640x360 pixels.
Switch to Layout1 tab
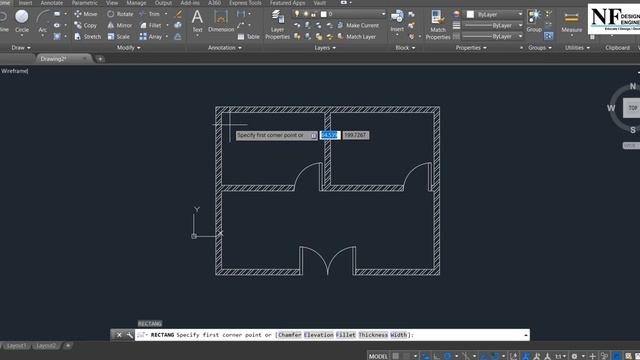16,346
